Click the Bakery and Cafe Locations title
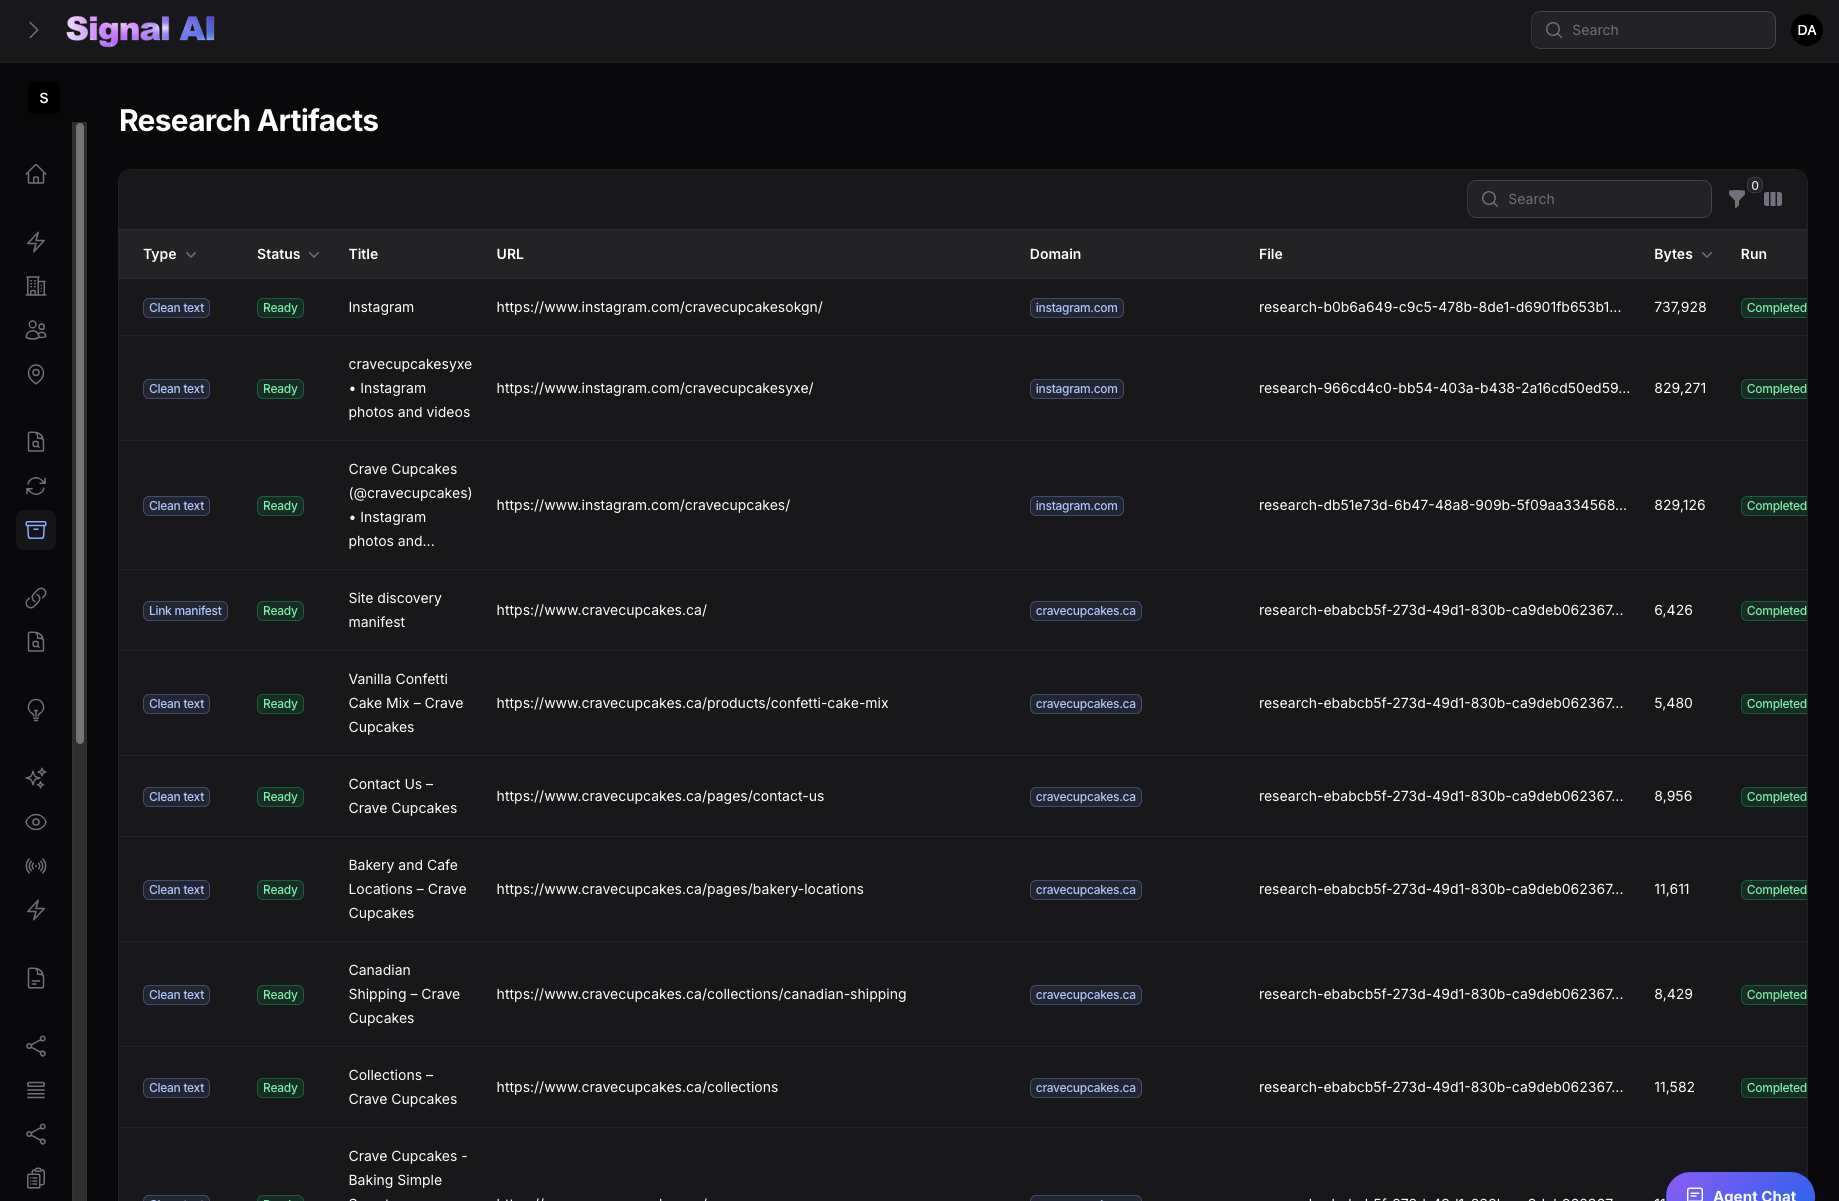The width and height of the screenshot is (1839, 1201). coord(407,889)
